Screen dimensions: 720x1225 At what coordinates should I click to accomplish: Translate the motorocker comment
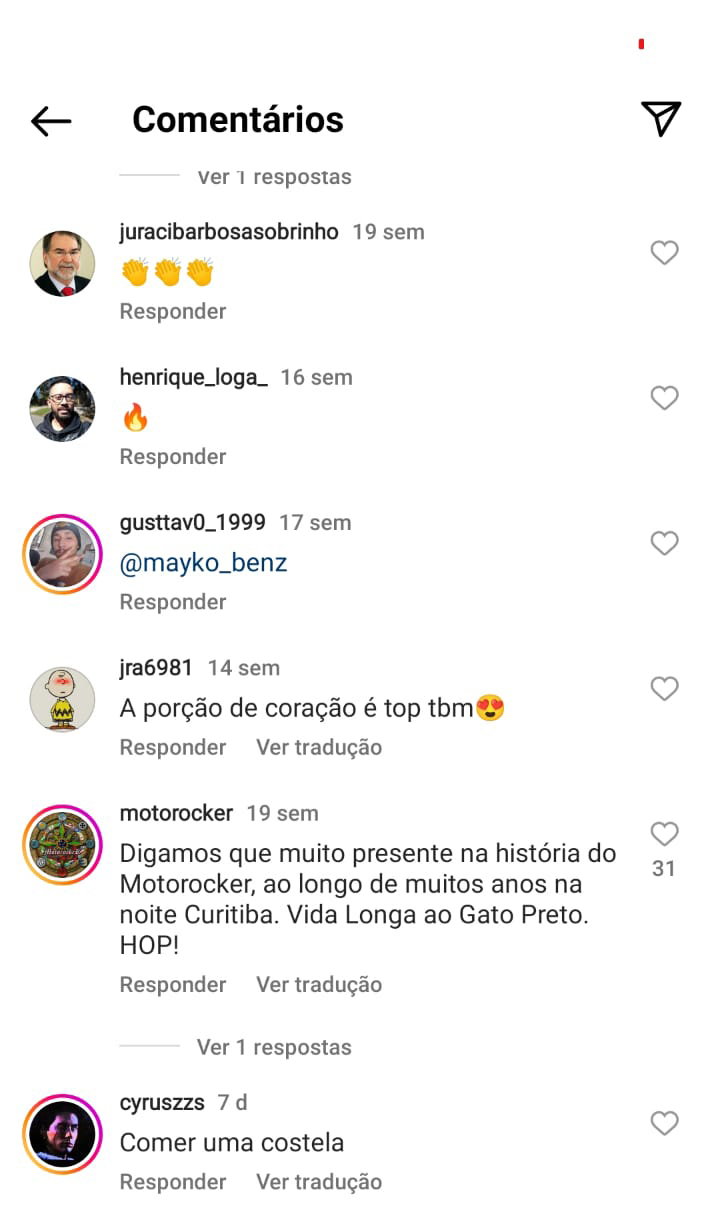pyautogui.click(x=319, y=984)
